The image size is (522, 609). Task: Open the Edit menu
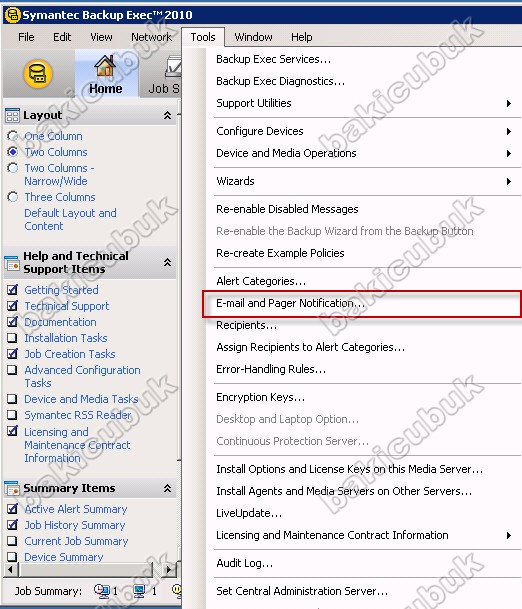[x=62, y=37]
